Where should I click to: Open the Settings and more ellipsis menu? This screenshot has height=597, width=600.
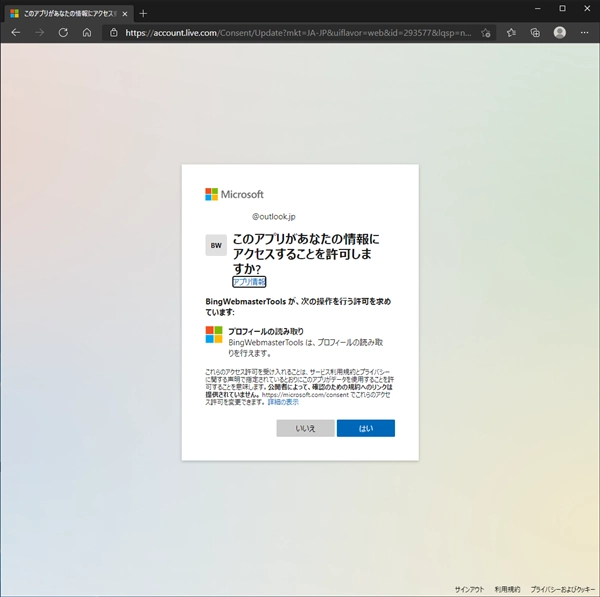tap(584, 33)
